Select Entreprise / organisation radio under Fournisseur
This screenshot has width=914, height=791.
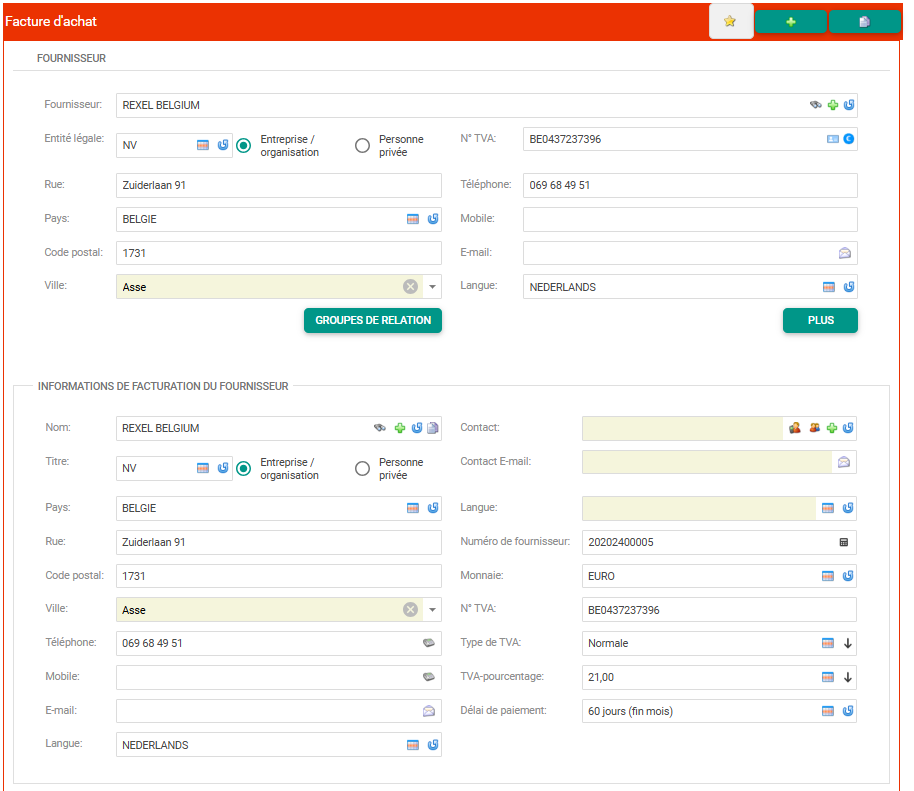click(244, 145)
